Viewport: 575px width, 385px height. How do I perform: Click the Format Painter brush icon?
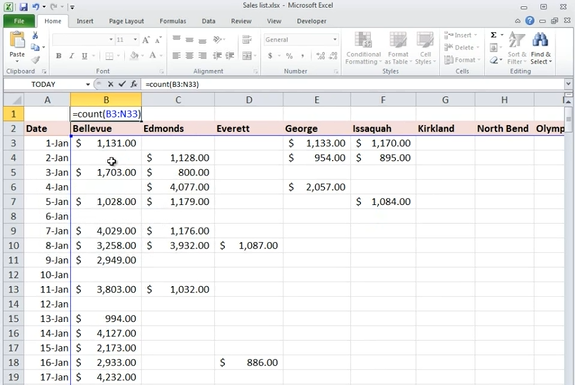point(35,60)
